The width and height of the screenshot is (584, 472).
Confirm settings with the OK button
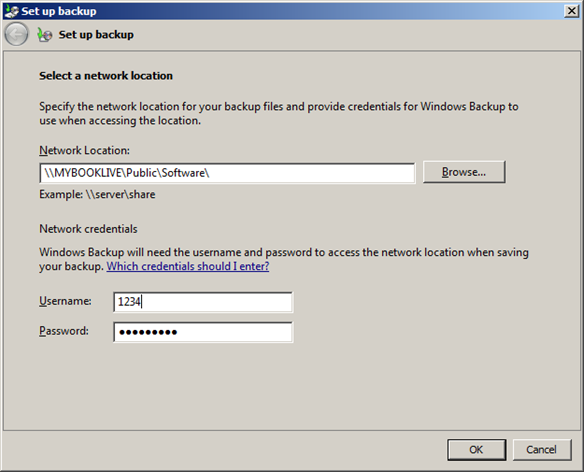click(x=476, y=450)
